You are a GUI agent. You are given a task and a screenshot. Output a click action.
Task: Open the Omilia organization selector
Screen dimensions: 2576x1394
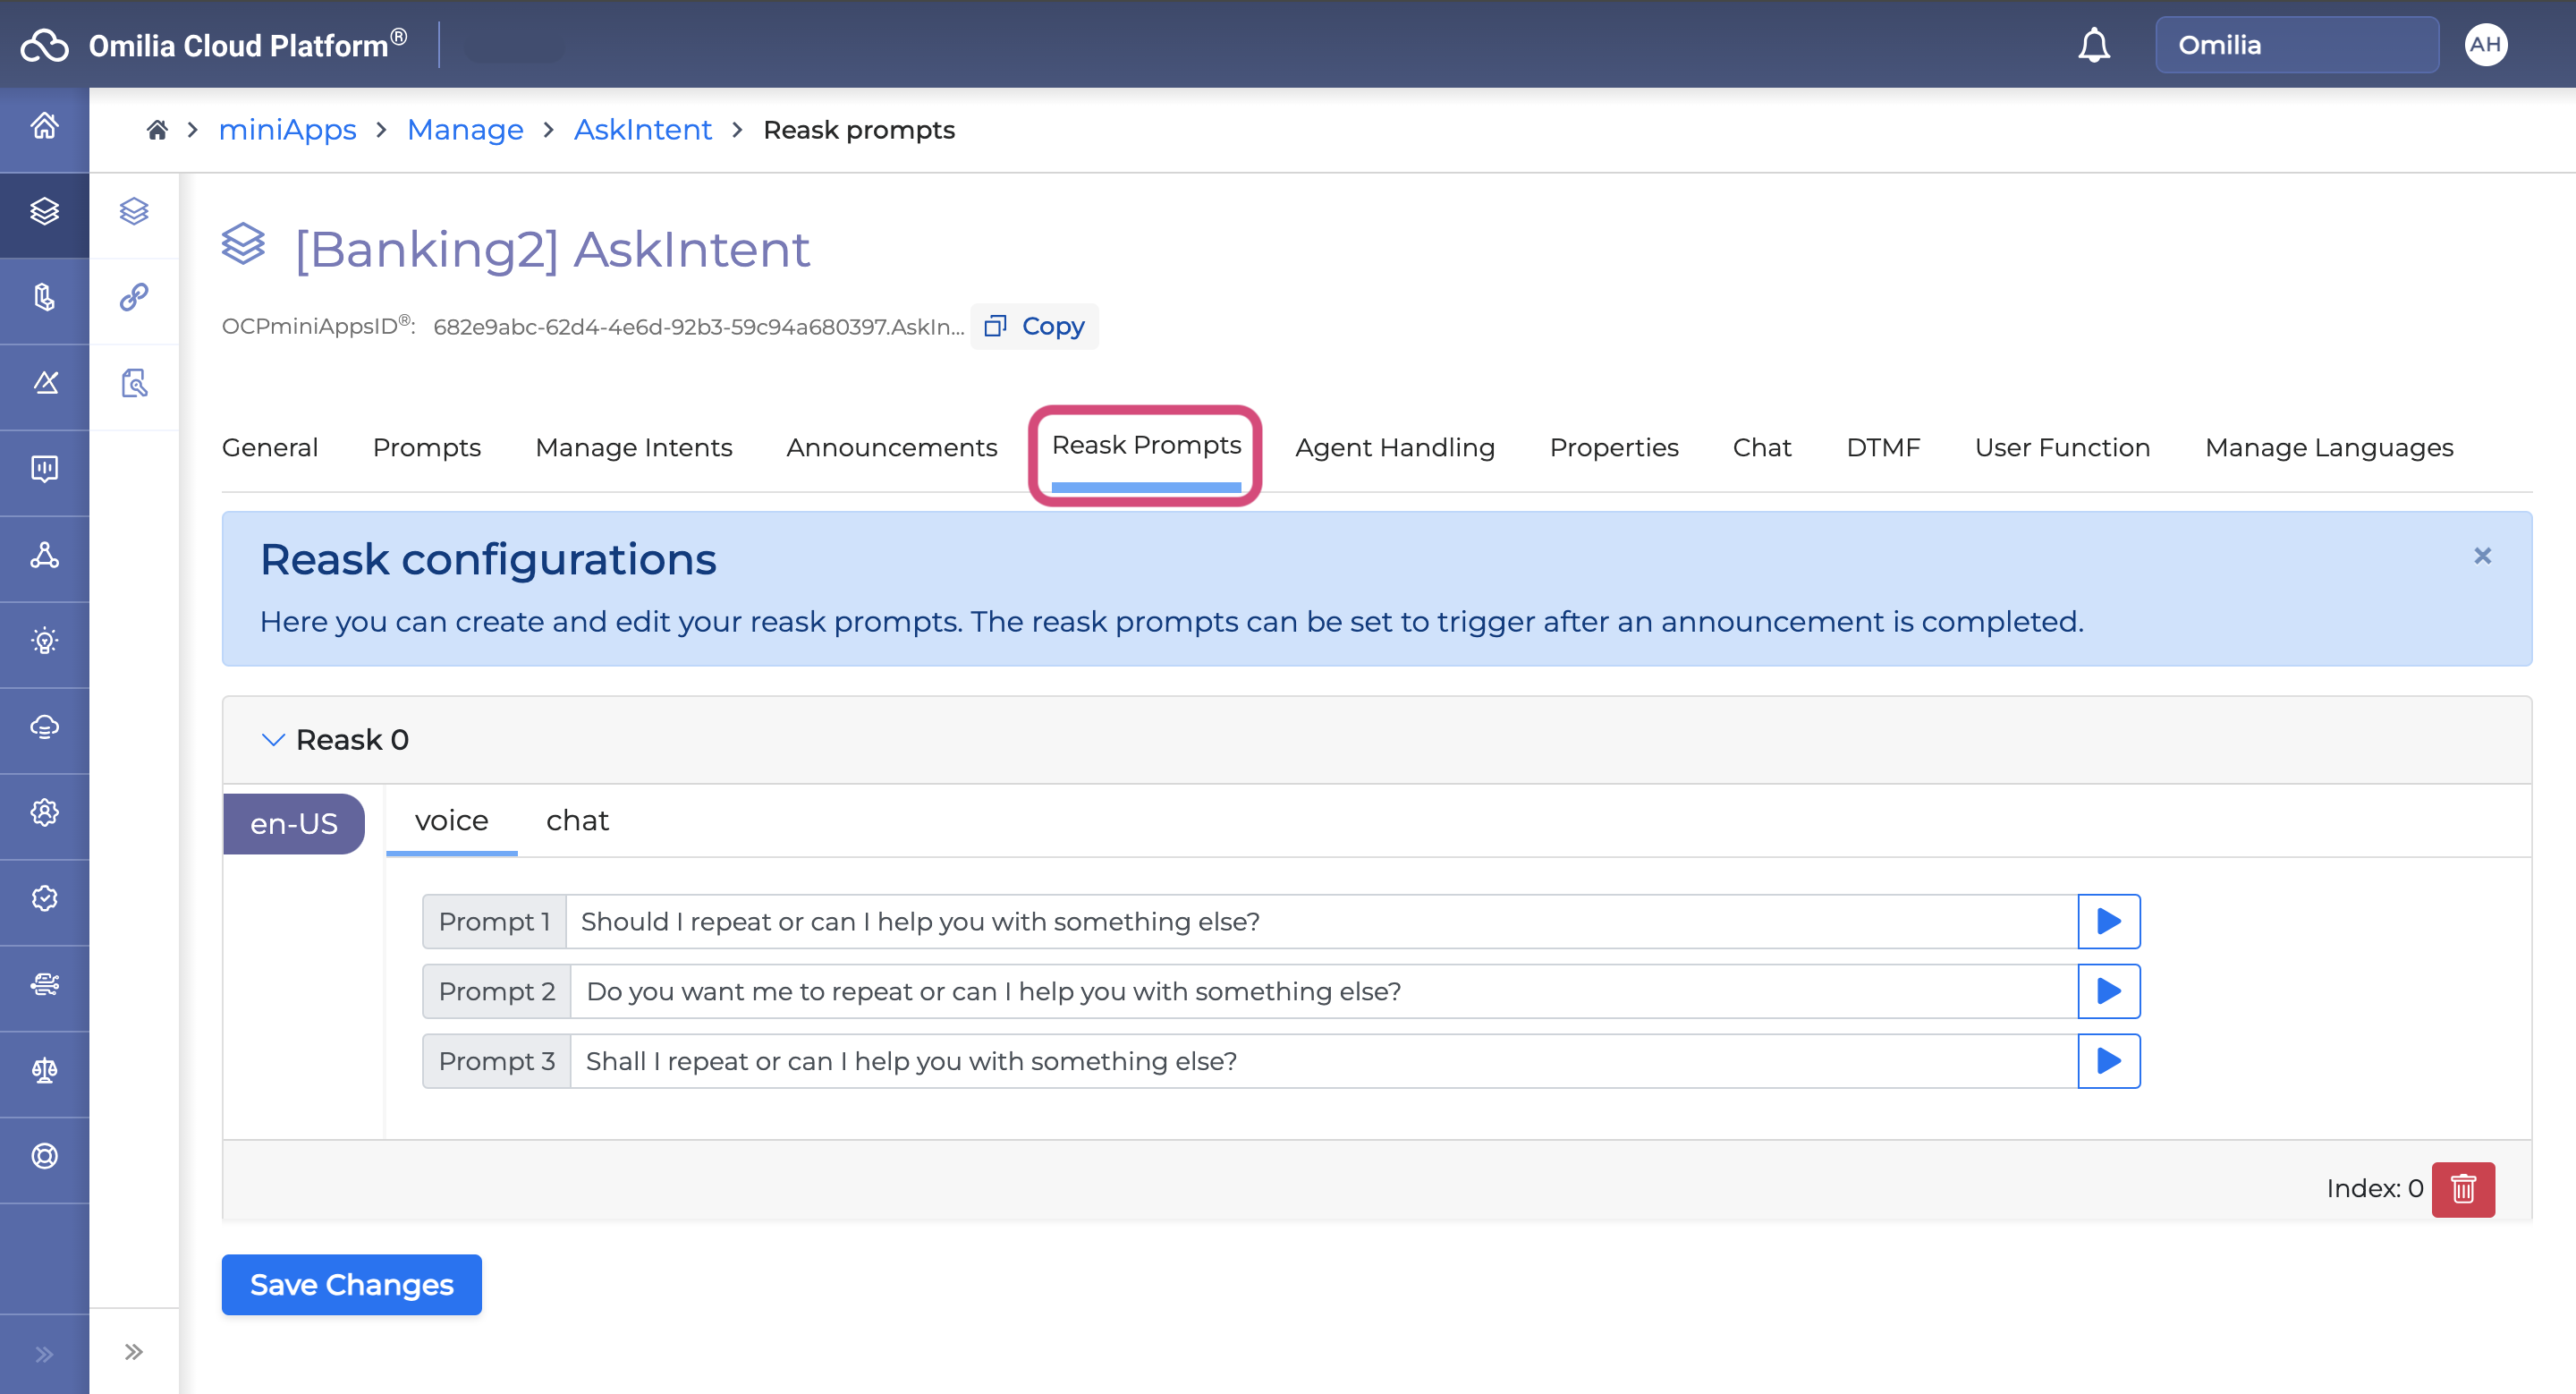click(x=2296, y=45)
